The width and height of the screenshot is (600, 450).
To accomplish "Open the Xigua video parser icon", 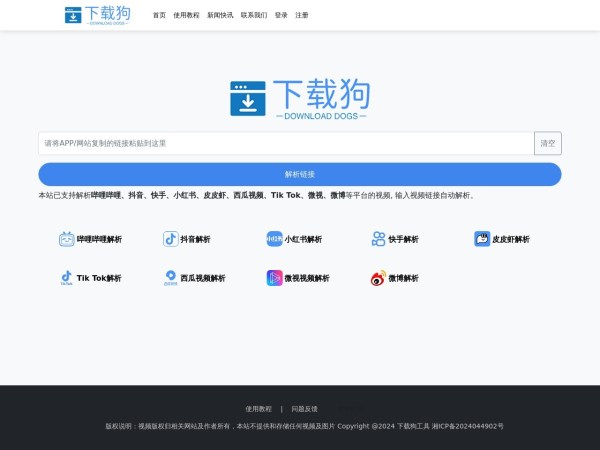I will 171,278.
